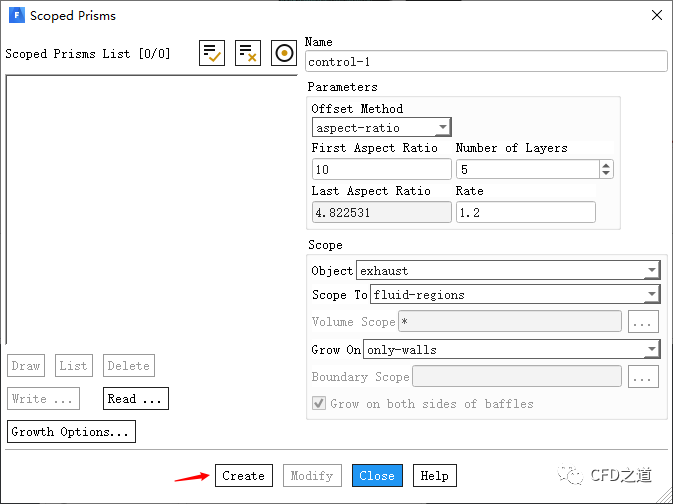Viewport: 673px width, 504px height.
Task: Click the List button
Action: (74, 365)
